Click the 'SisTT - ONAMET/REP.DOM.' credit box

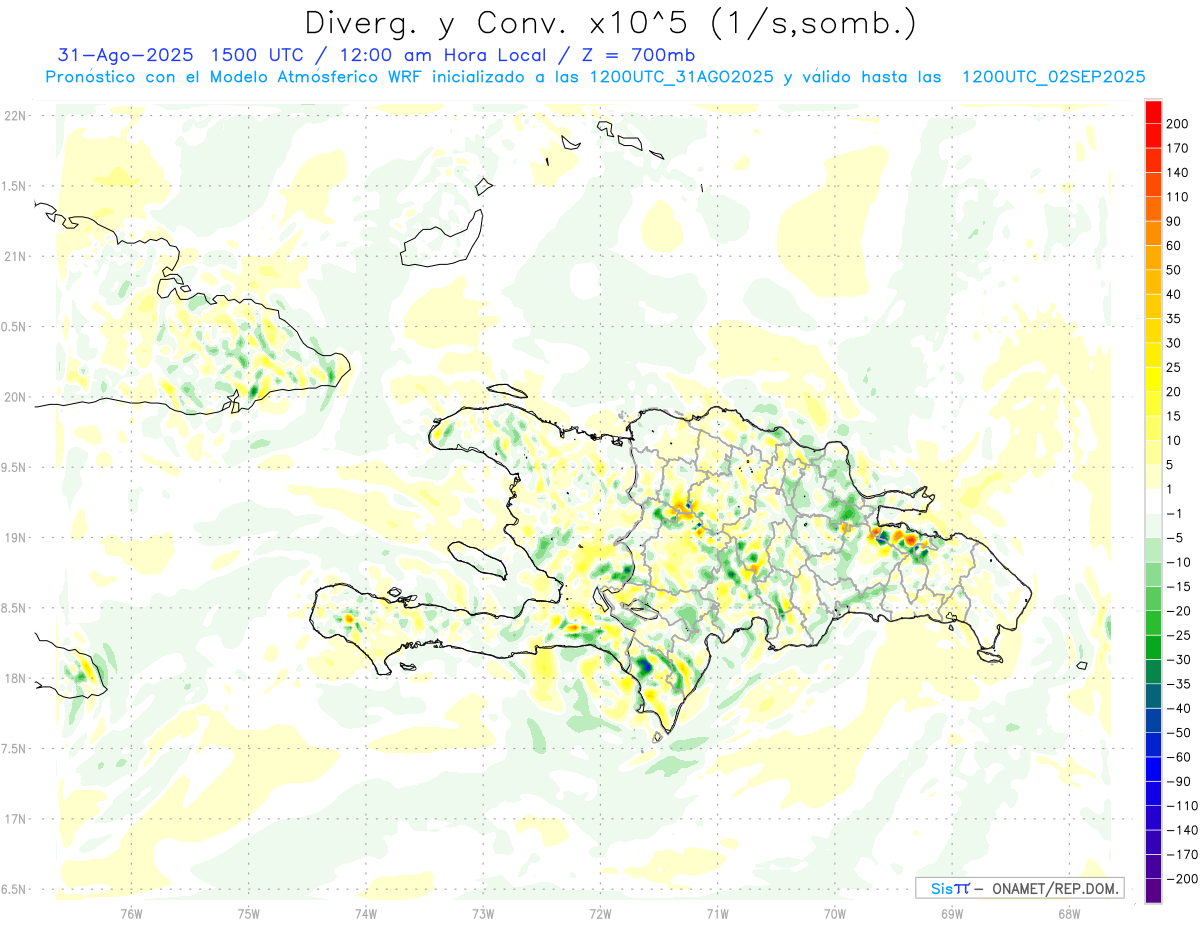coord(1019,888)
